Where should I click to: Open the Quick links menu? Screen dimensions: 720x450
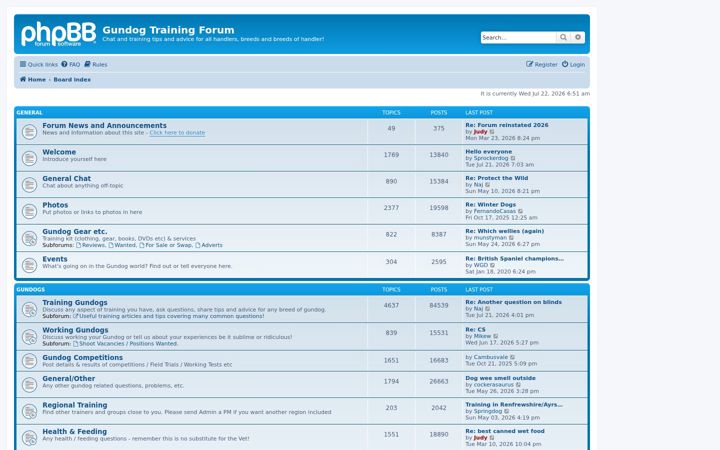click(x=39, y=65)
